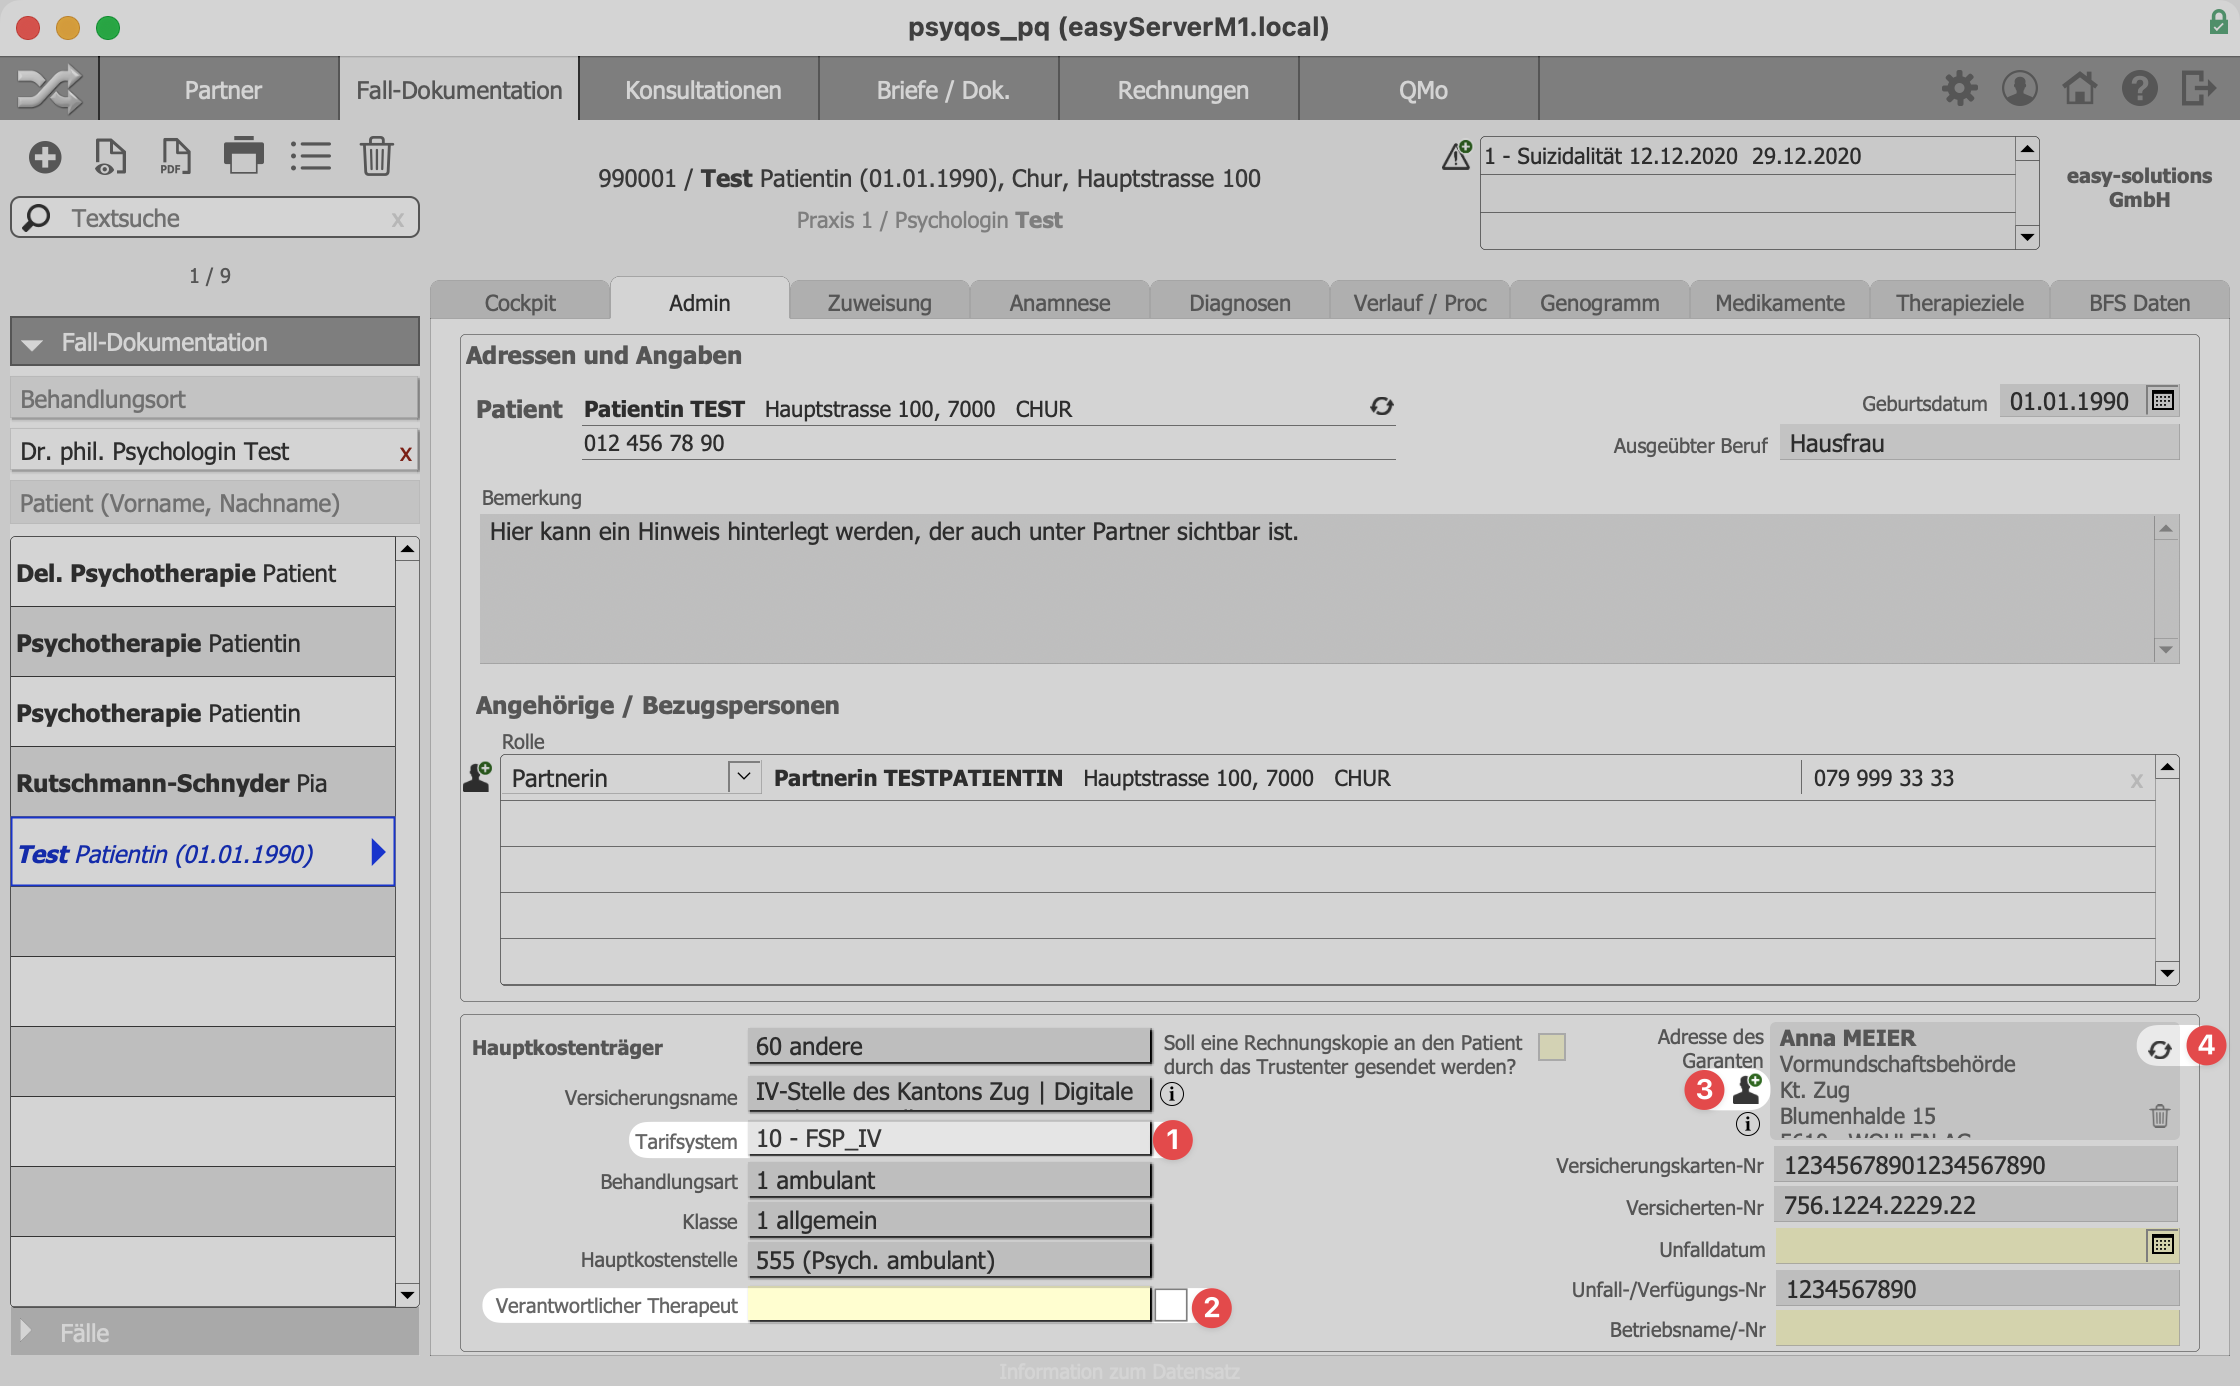Clear the Textsuche field with x

tap(398, 219)
